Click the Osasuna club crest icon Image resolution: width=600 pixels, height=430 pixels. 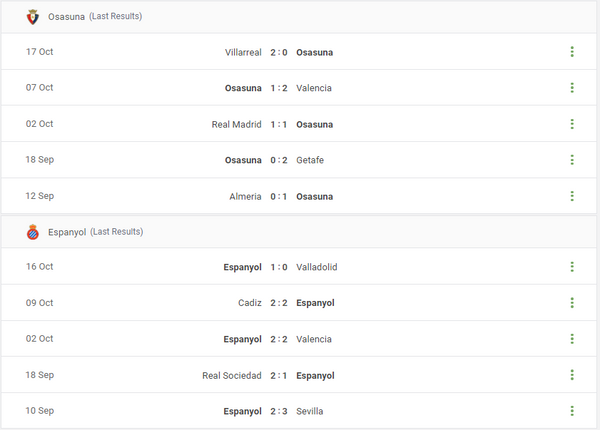33,17
